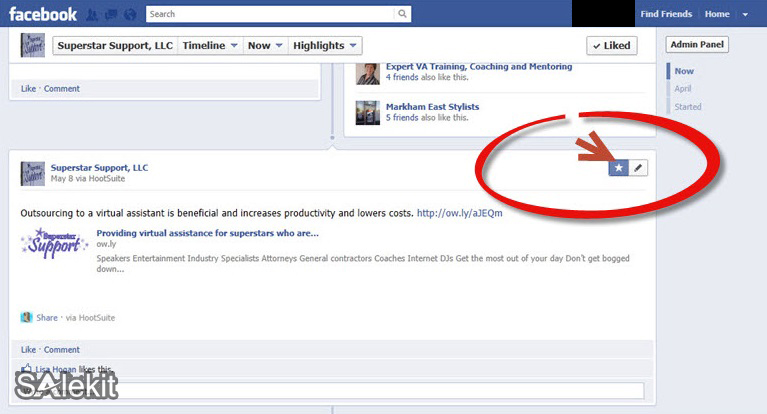Click the pencil edit icon on post
The width and height of the screenshot is (767, 414).
point(638,168)
